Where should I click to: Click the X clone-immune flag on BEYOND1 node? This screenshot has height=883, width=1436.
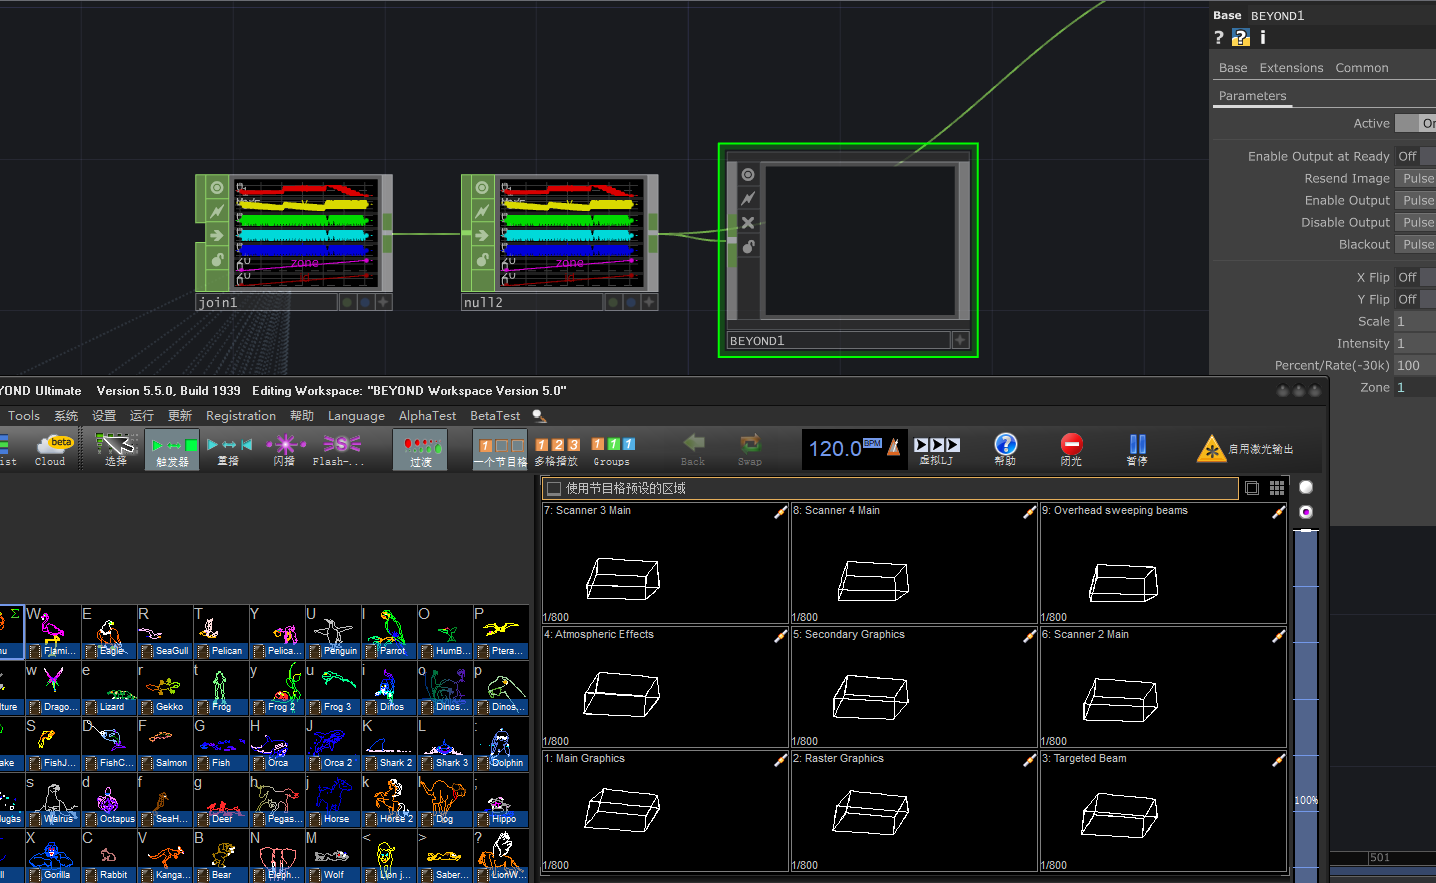[x=748, y=222]
